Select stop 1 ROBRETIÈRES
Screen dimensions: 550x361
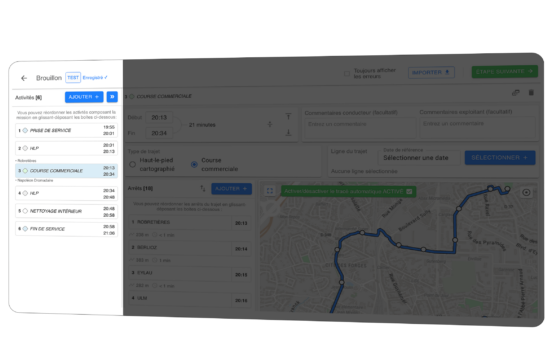coord(190,222)
